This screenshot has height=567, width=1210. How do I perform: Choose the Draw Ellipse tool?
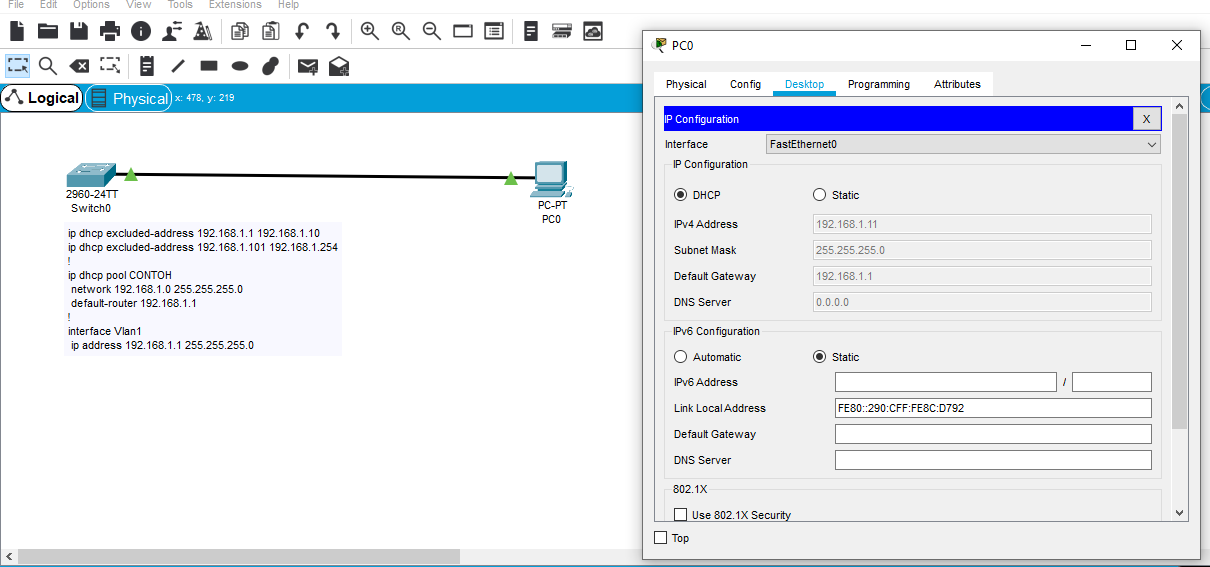[x=240, y=66]
